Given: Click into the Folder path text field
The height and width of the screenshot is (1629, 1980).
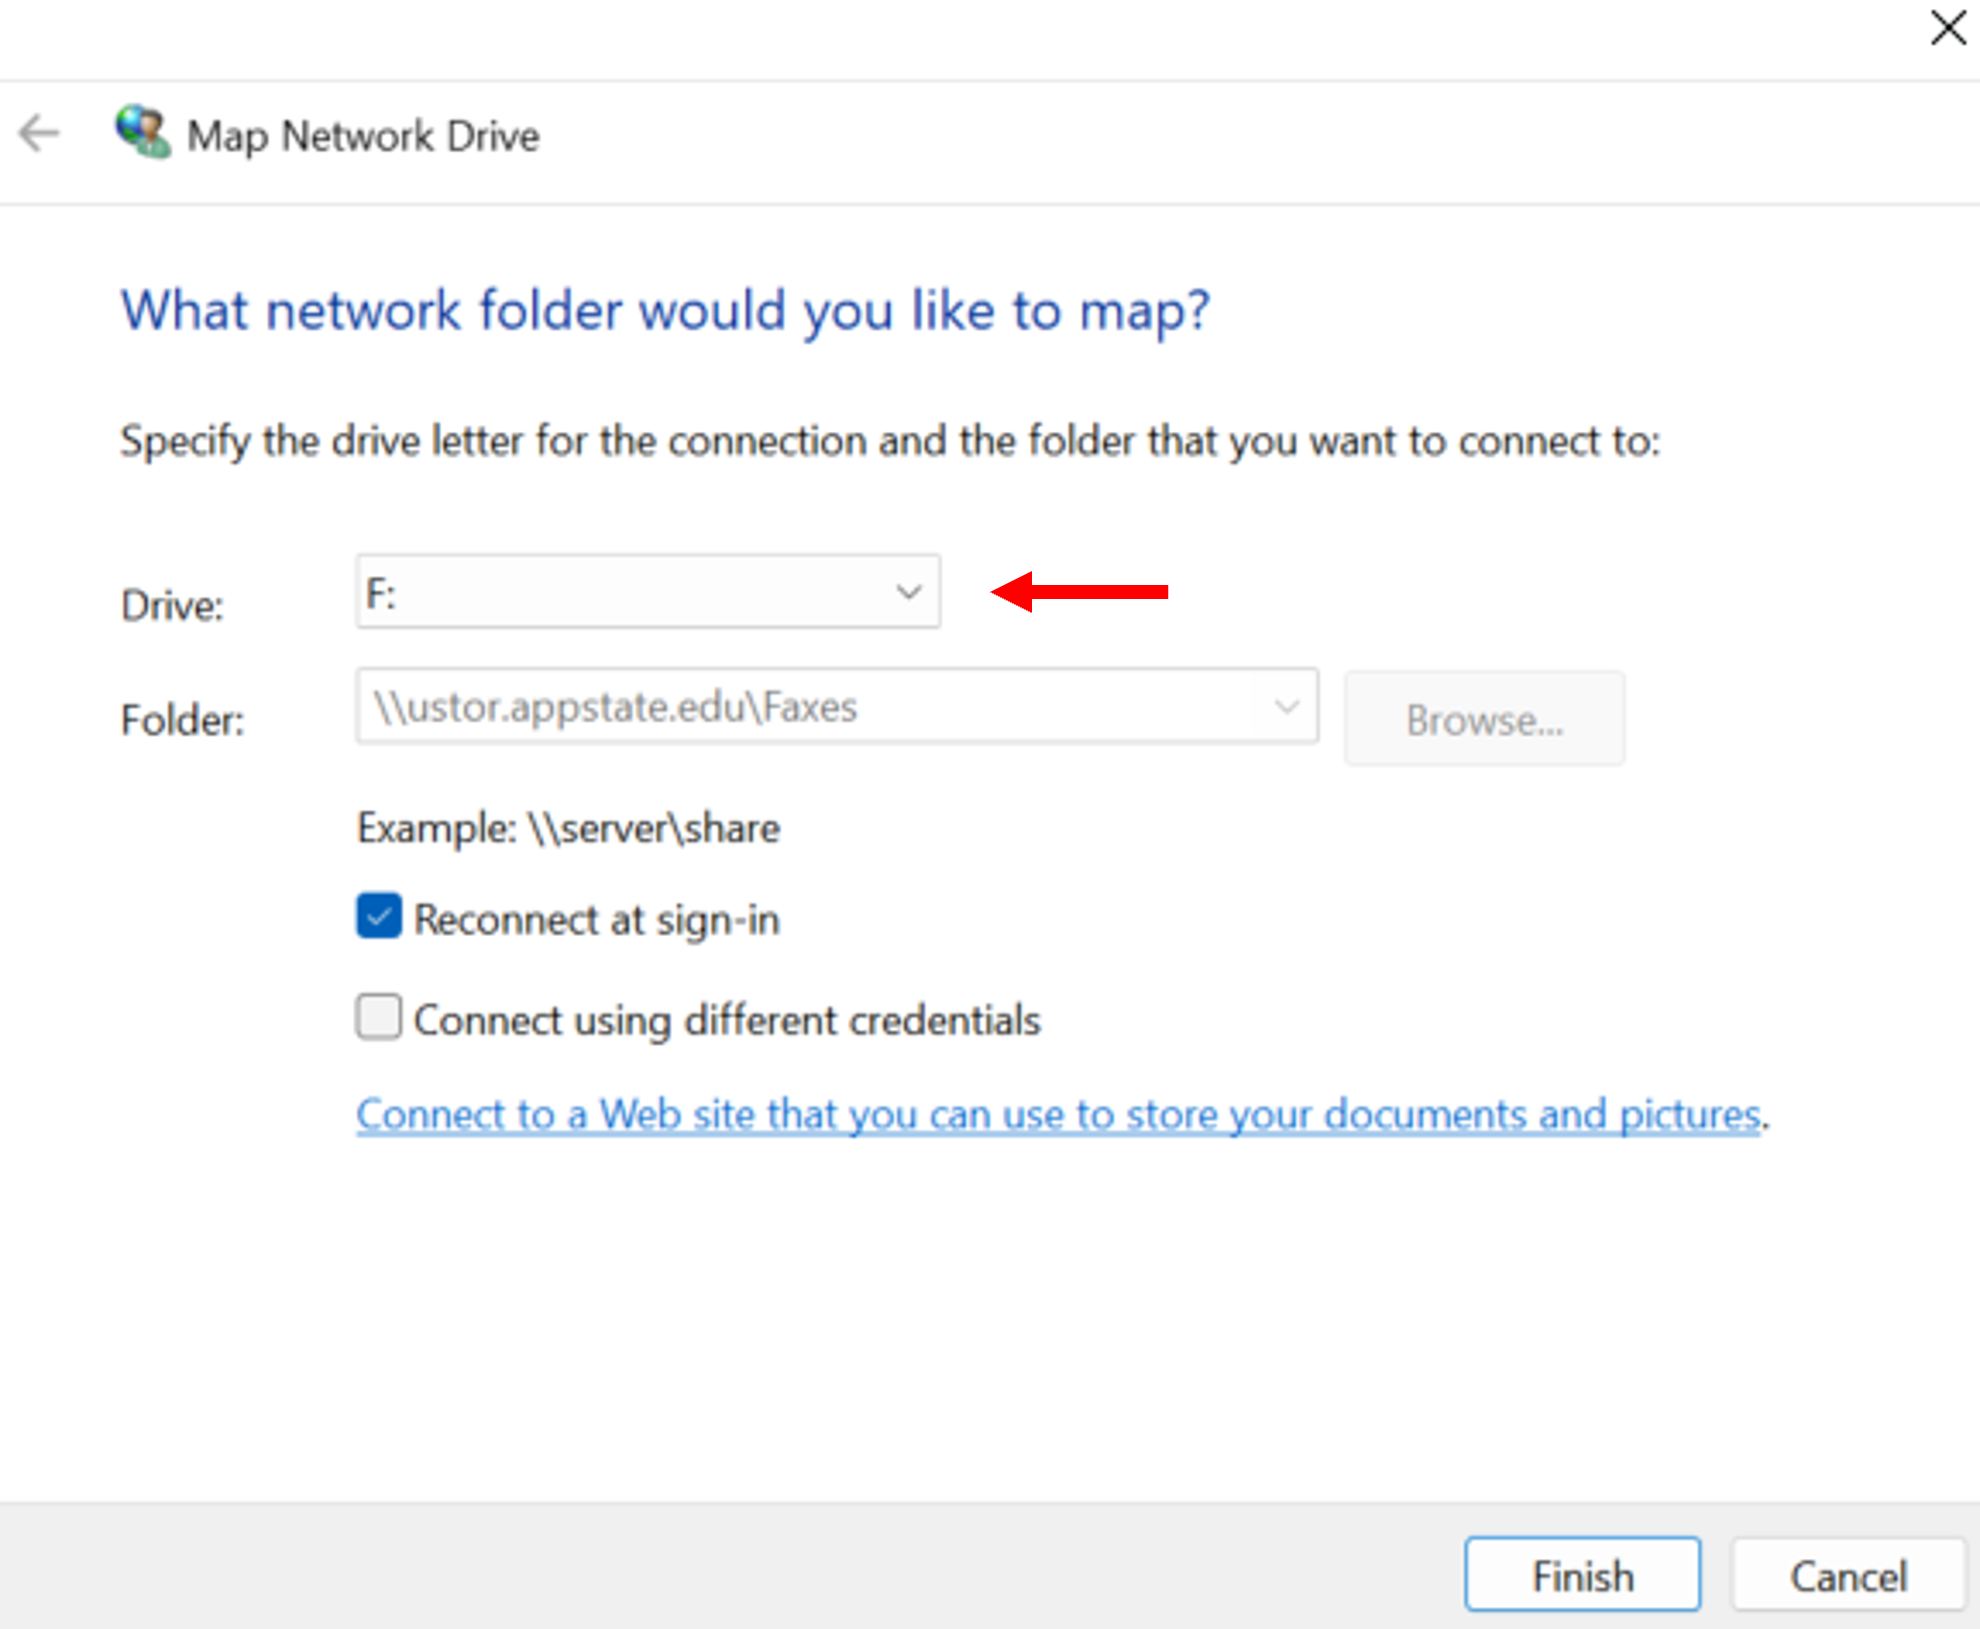Looking at the screenshot, I should coord(800,707).
